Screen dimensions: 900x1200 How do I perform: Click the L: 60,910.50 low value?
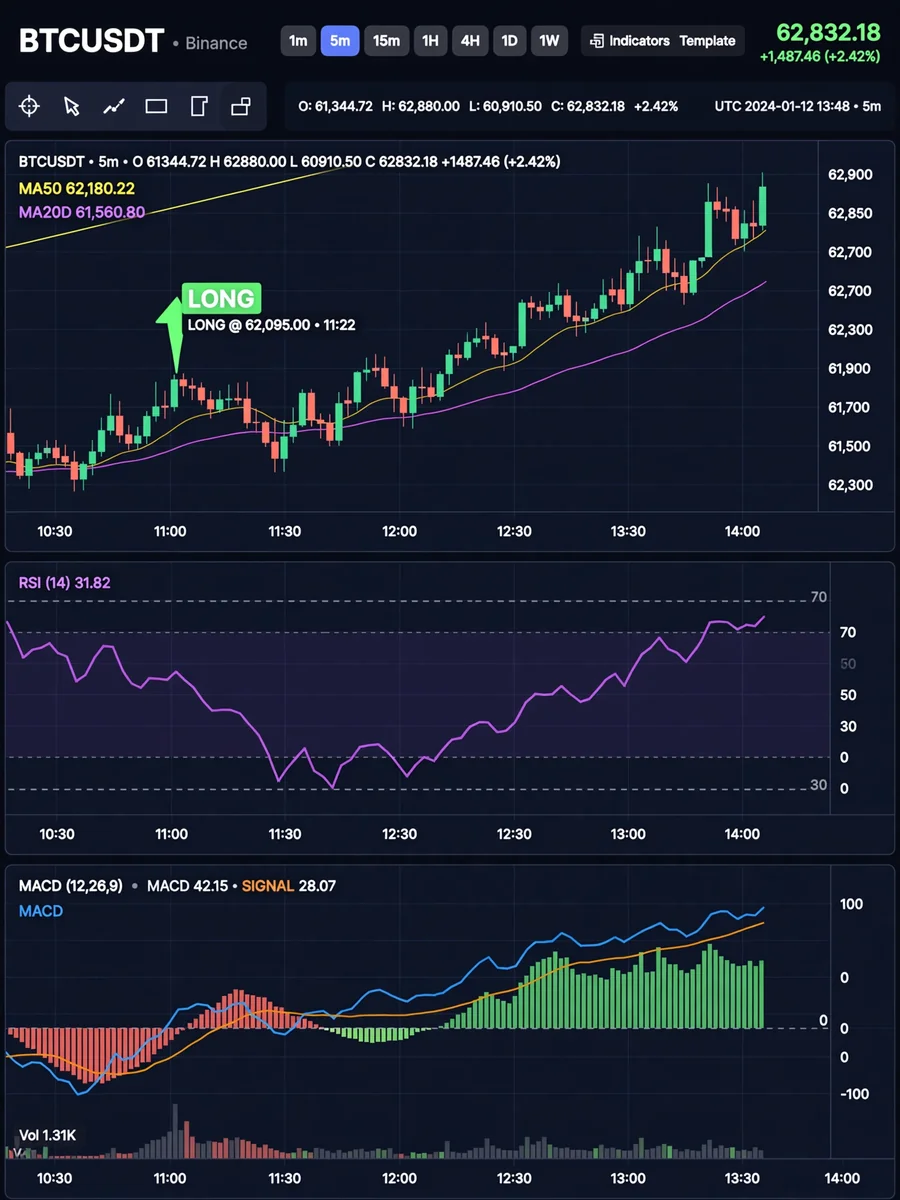[506, 106]
